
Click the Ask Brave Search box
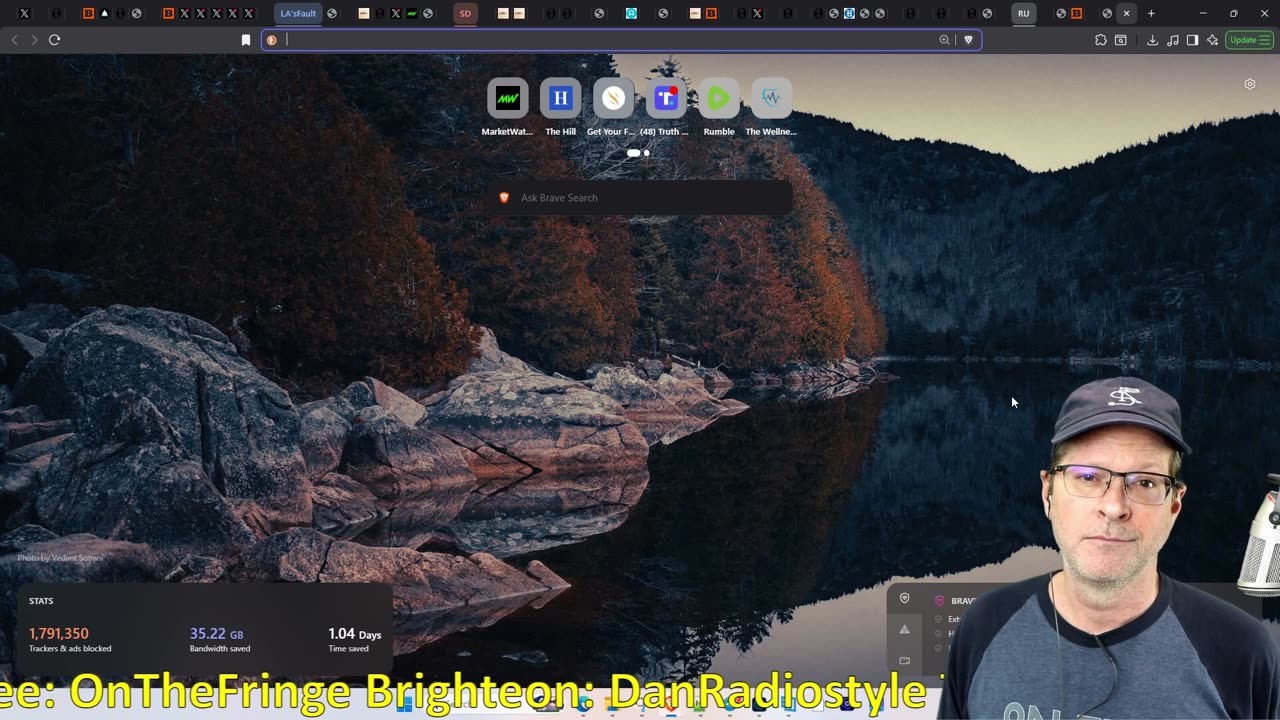(x=641, y=198)
